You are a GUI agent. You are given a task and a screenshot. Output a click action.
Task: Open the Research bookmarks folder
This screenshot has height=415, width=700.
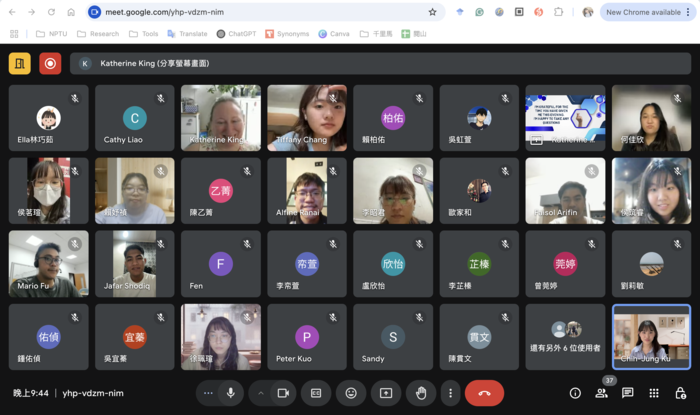[98, 33]
